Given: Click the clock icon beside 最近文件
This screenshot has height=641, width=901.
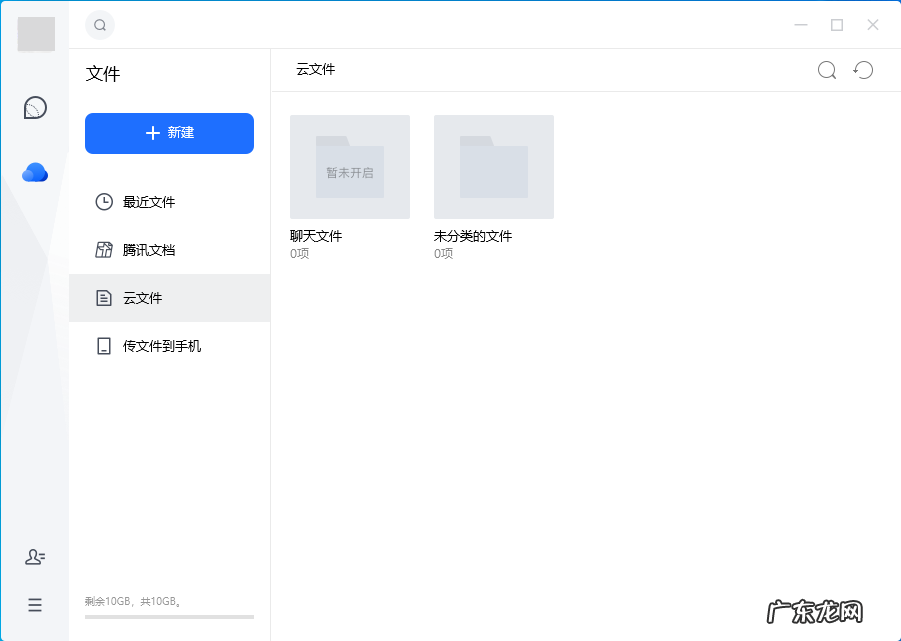Looking at the screenshot, I should pyautogui.click(x=103, y=201).
